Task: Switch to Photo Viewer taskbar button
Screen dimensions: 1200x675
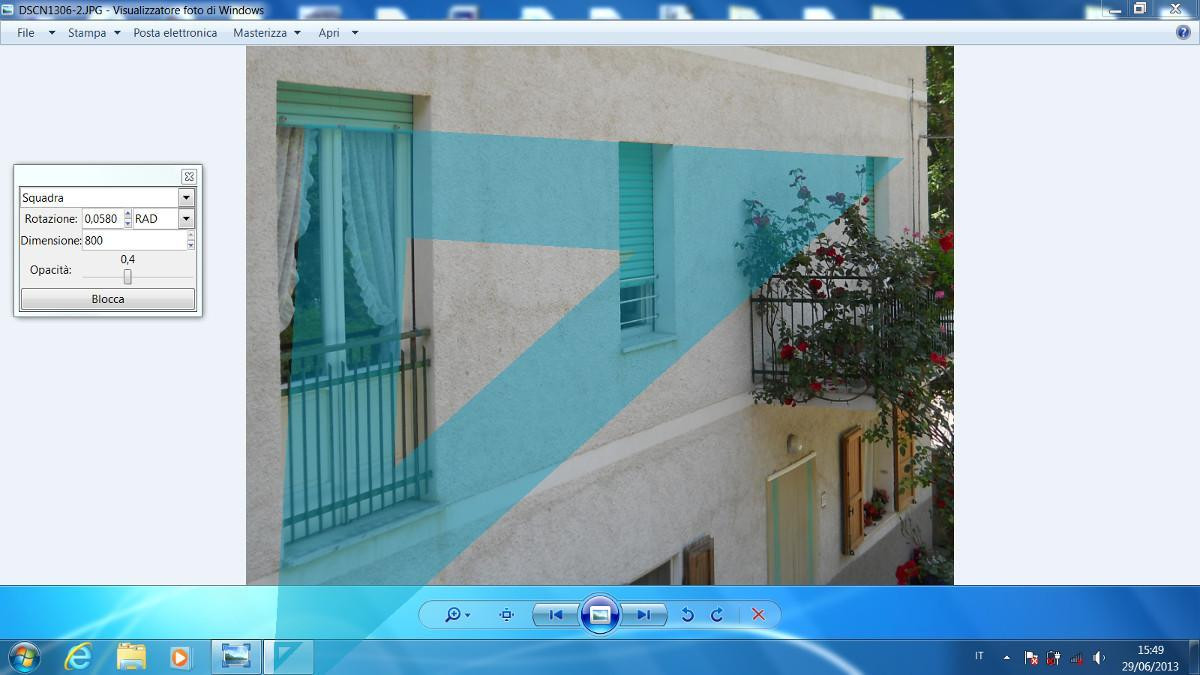Action: [236, 657]
